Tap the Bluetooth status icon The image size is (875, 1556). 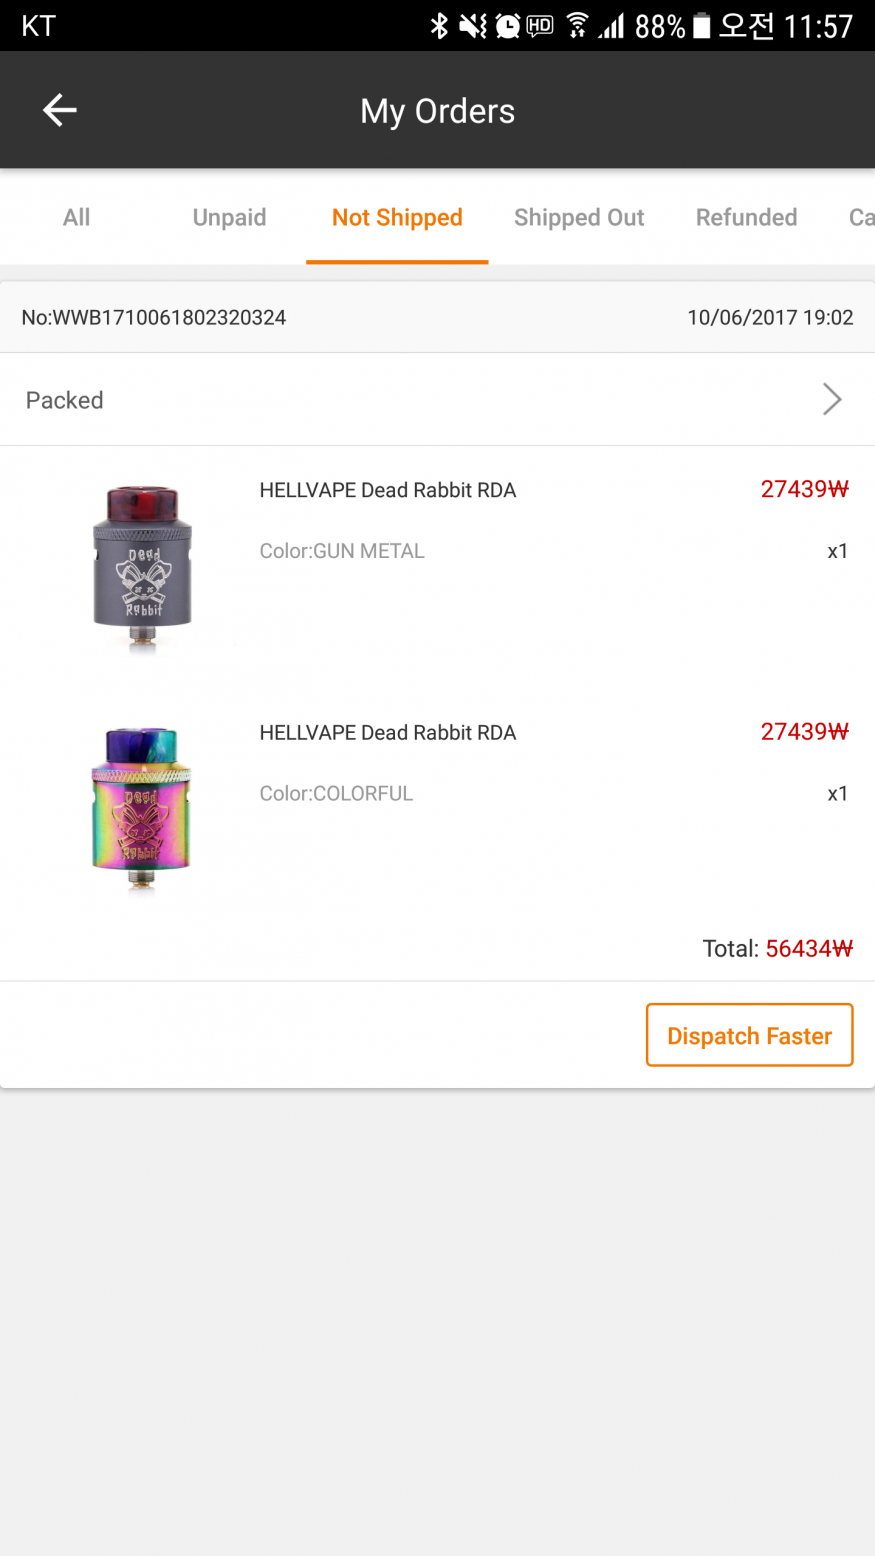click(438, 26)
